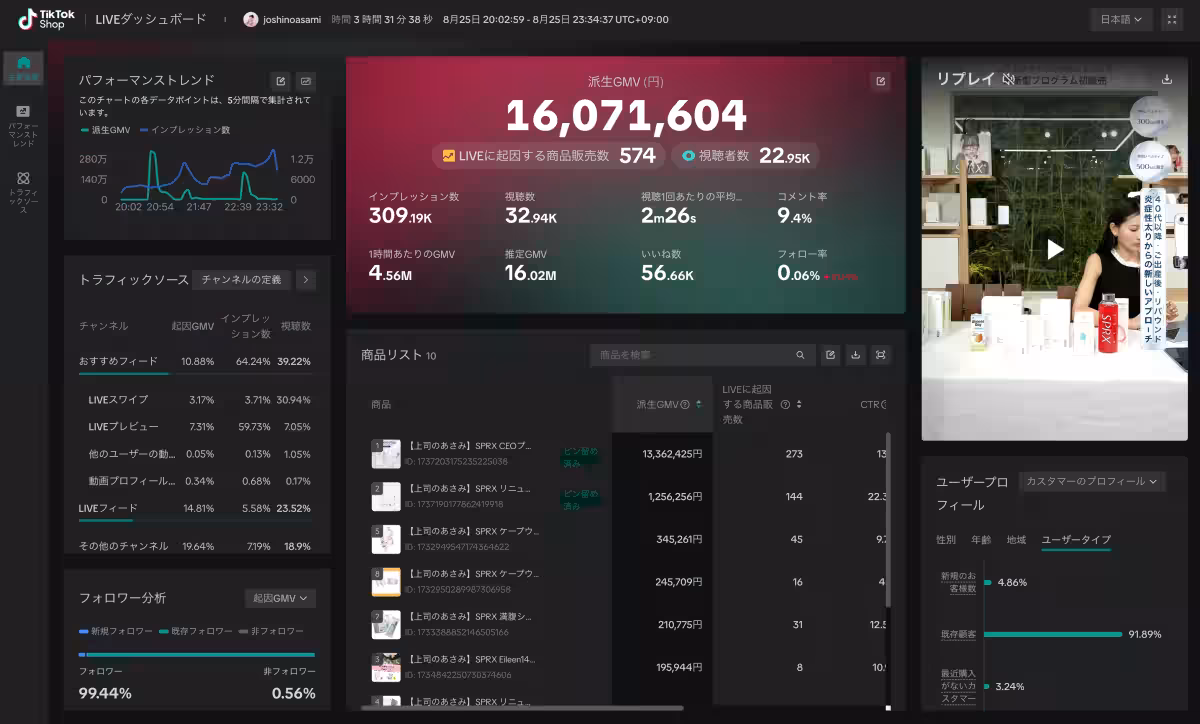Go to トラフィックソース in the sidebar

(x=23, y=192)
